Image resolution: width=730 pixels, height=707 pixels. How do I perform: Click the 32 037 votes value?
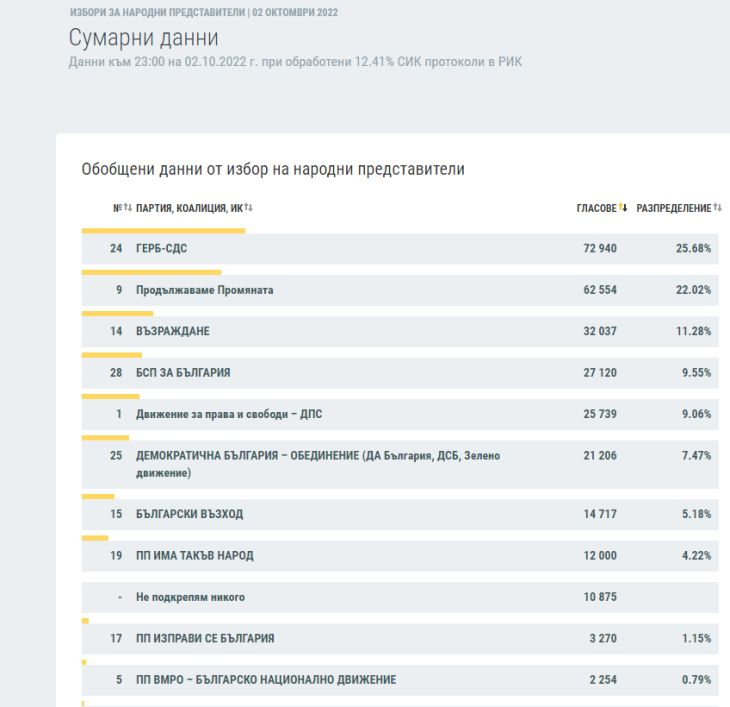tap(600, 331)
